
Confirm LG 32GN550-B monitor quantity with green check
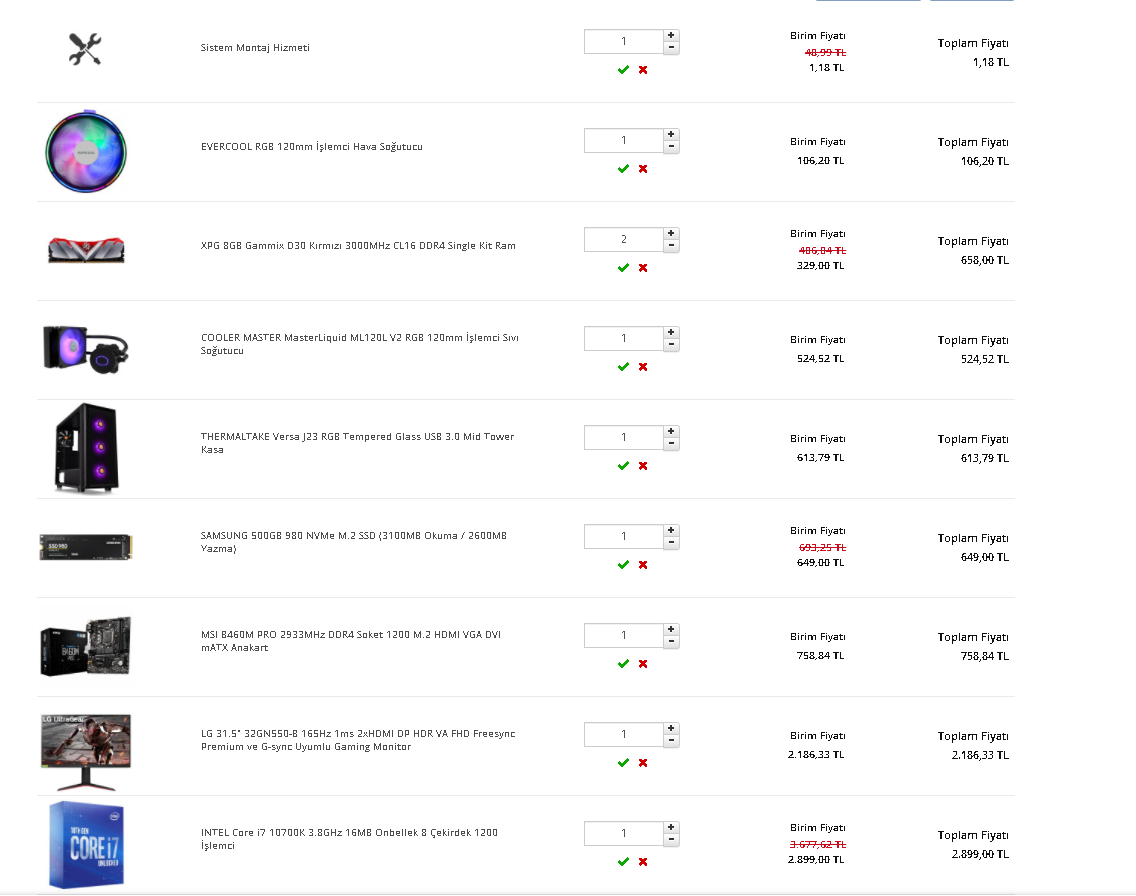pyautogui.click(x=623, y=763)
